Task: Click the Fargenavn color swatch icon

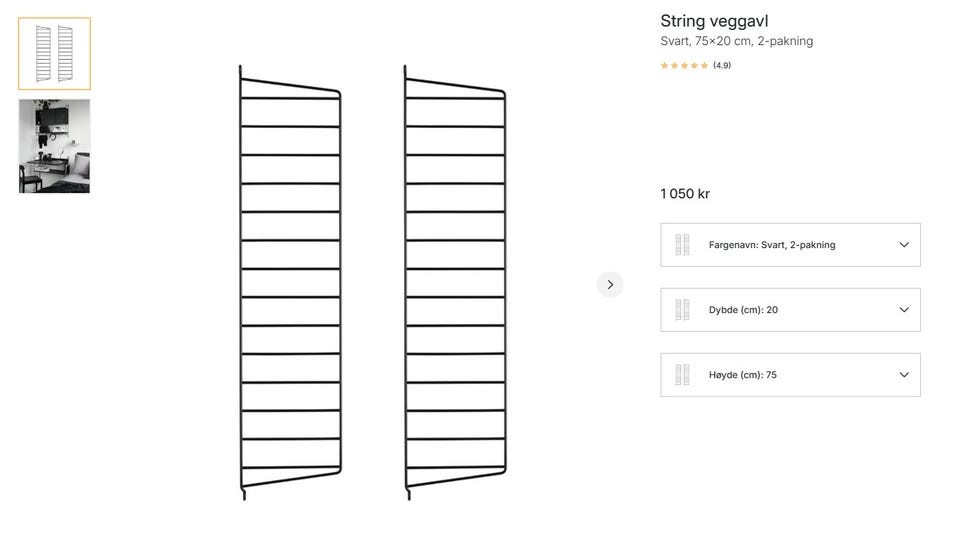Action: point(682,245)
